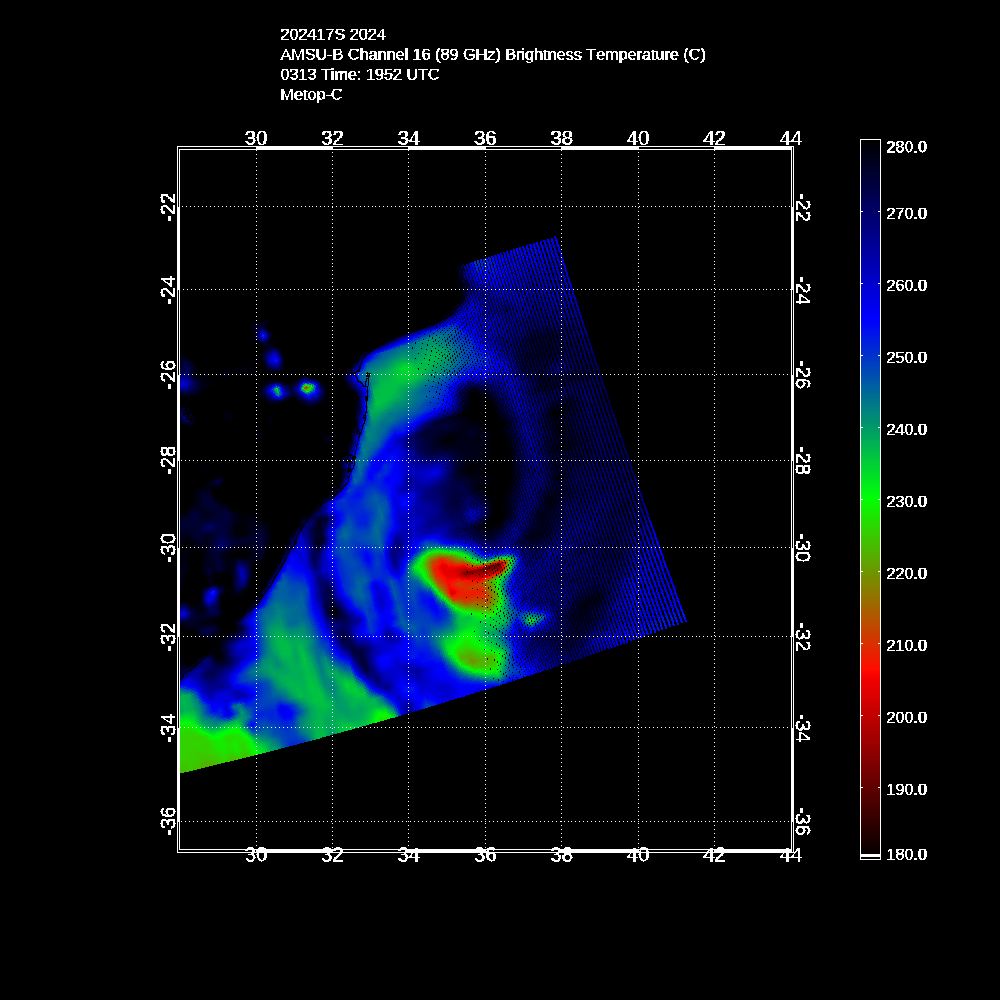The height and width of the screenshot is (1000, 1000).
Task: Click latitude label -32 on left axis
Action: point(168,636)
